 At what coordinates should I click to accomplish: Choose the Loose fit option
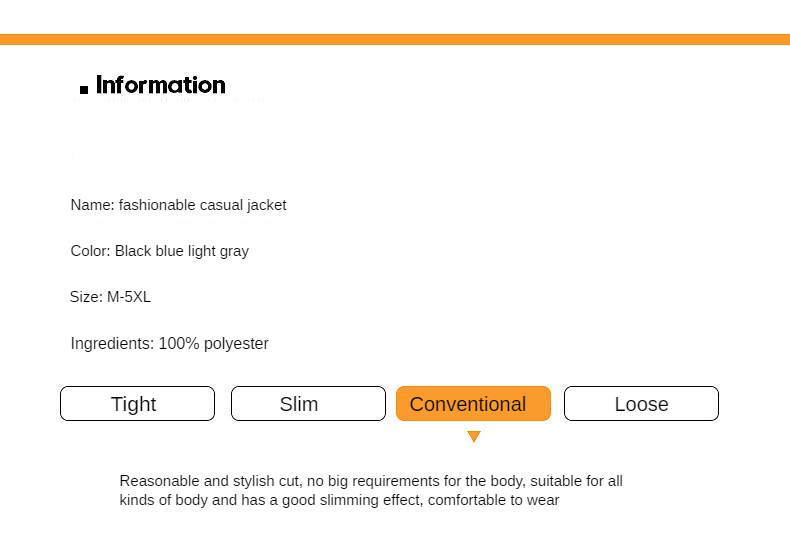(641, 403)
